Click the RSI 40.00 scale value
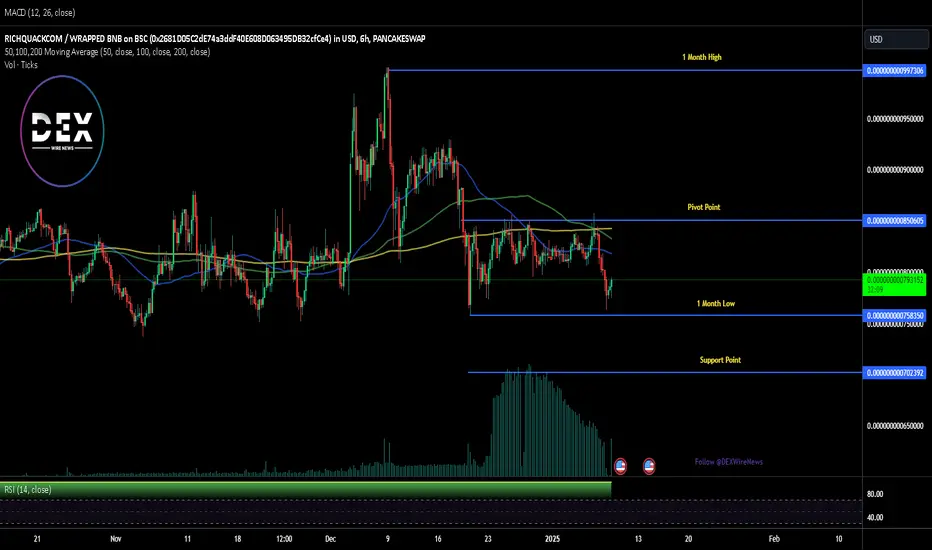 pyautogui.click(x=875, y=517)
